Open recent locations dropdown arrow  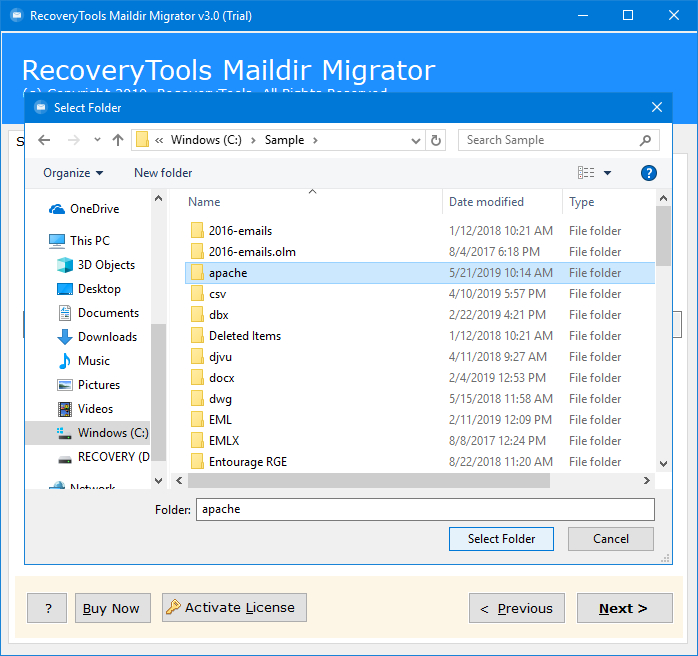[97, 140]
